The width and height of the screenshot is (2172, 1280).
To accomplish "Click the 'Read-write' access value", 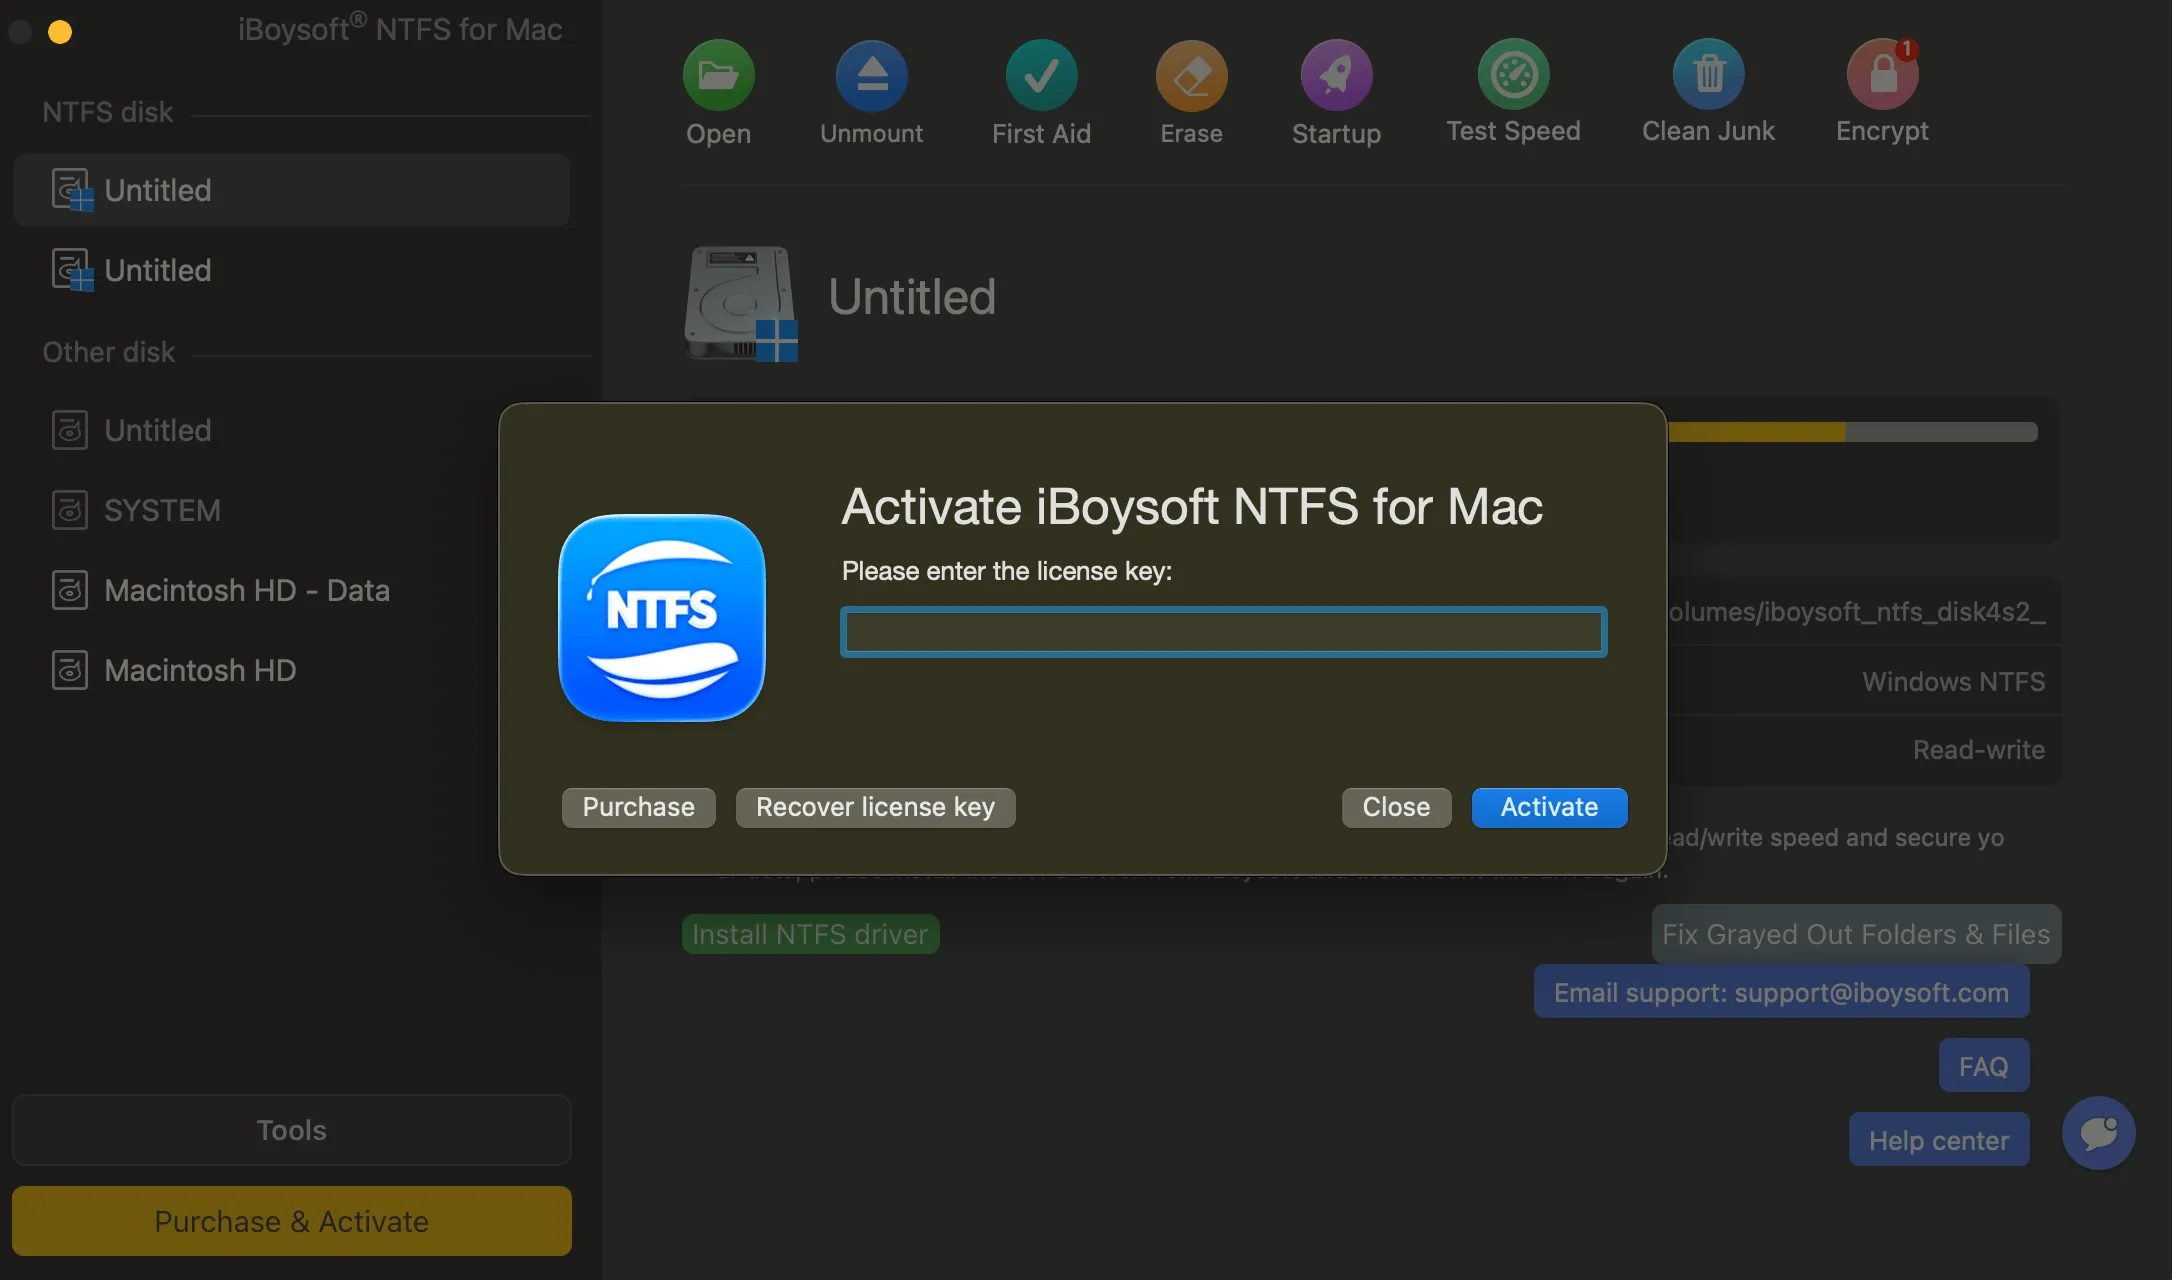I will [1978, 750].
